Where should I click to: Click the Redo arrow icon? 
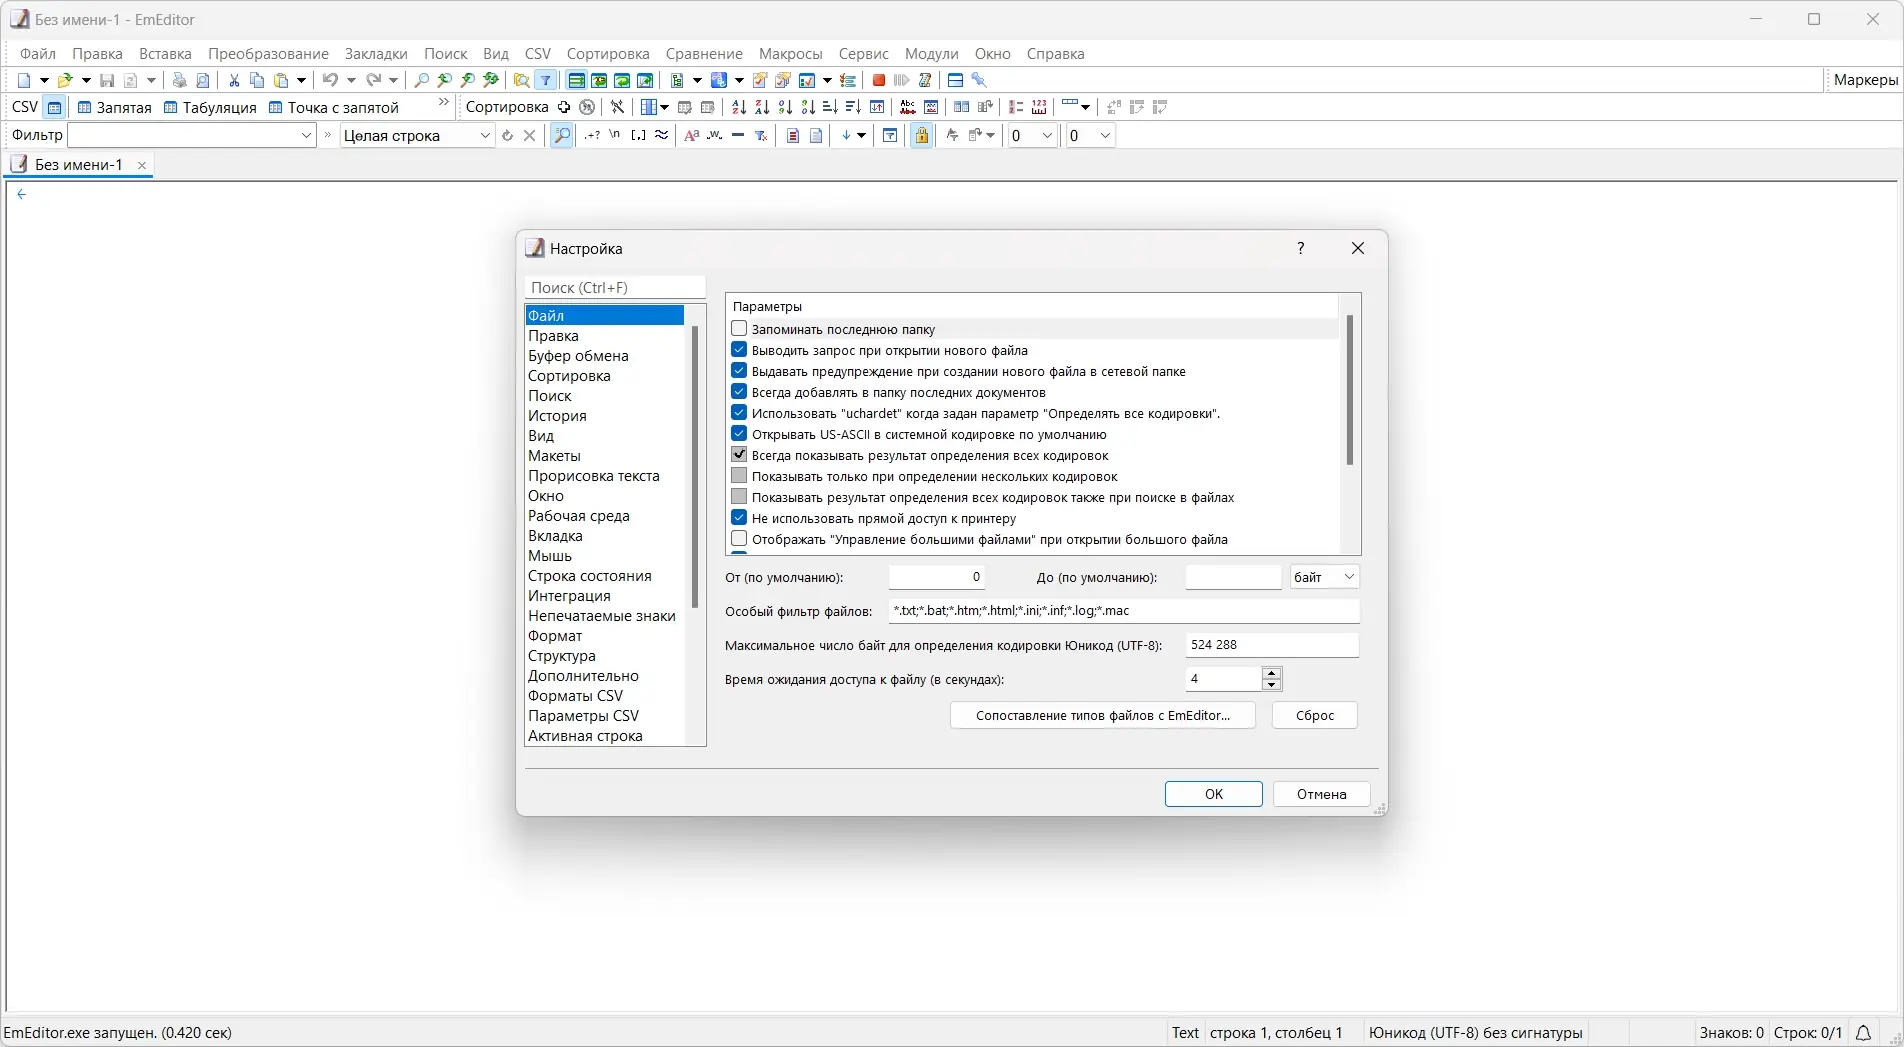(374, 80)
